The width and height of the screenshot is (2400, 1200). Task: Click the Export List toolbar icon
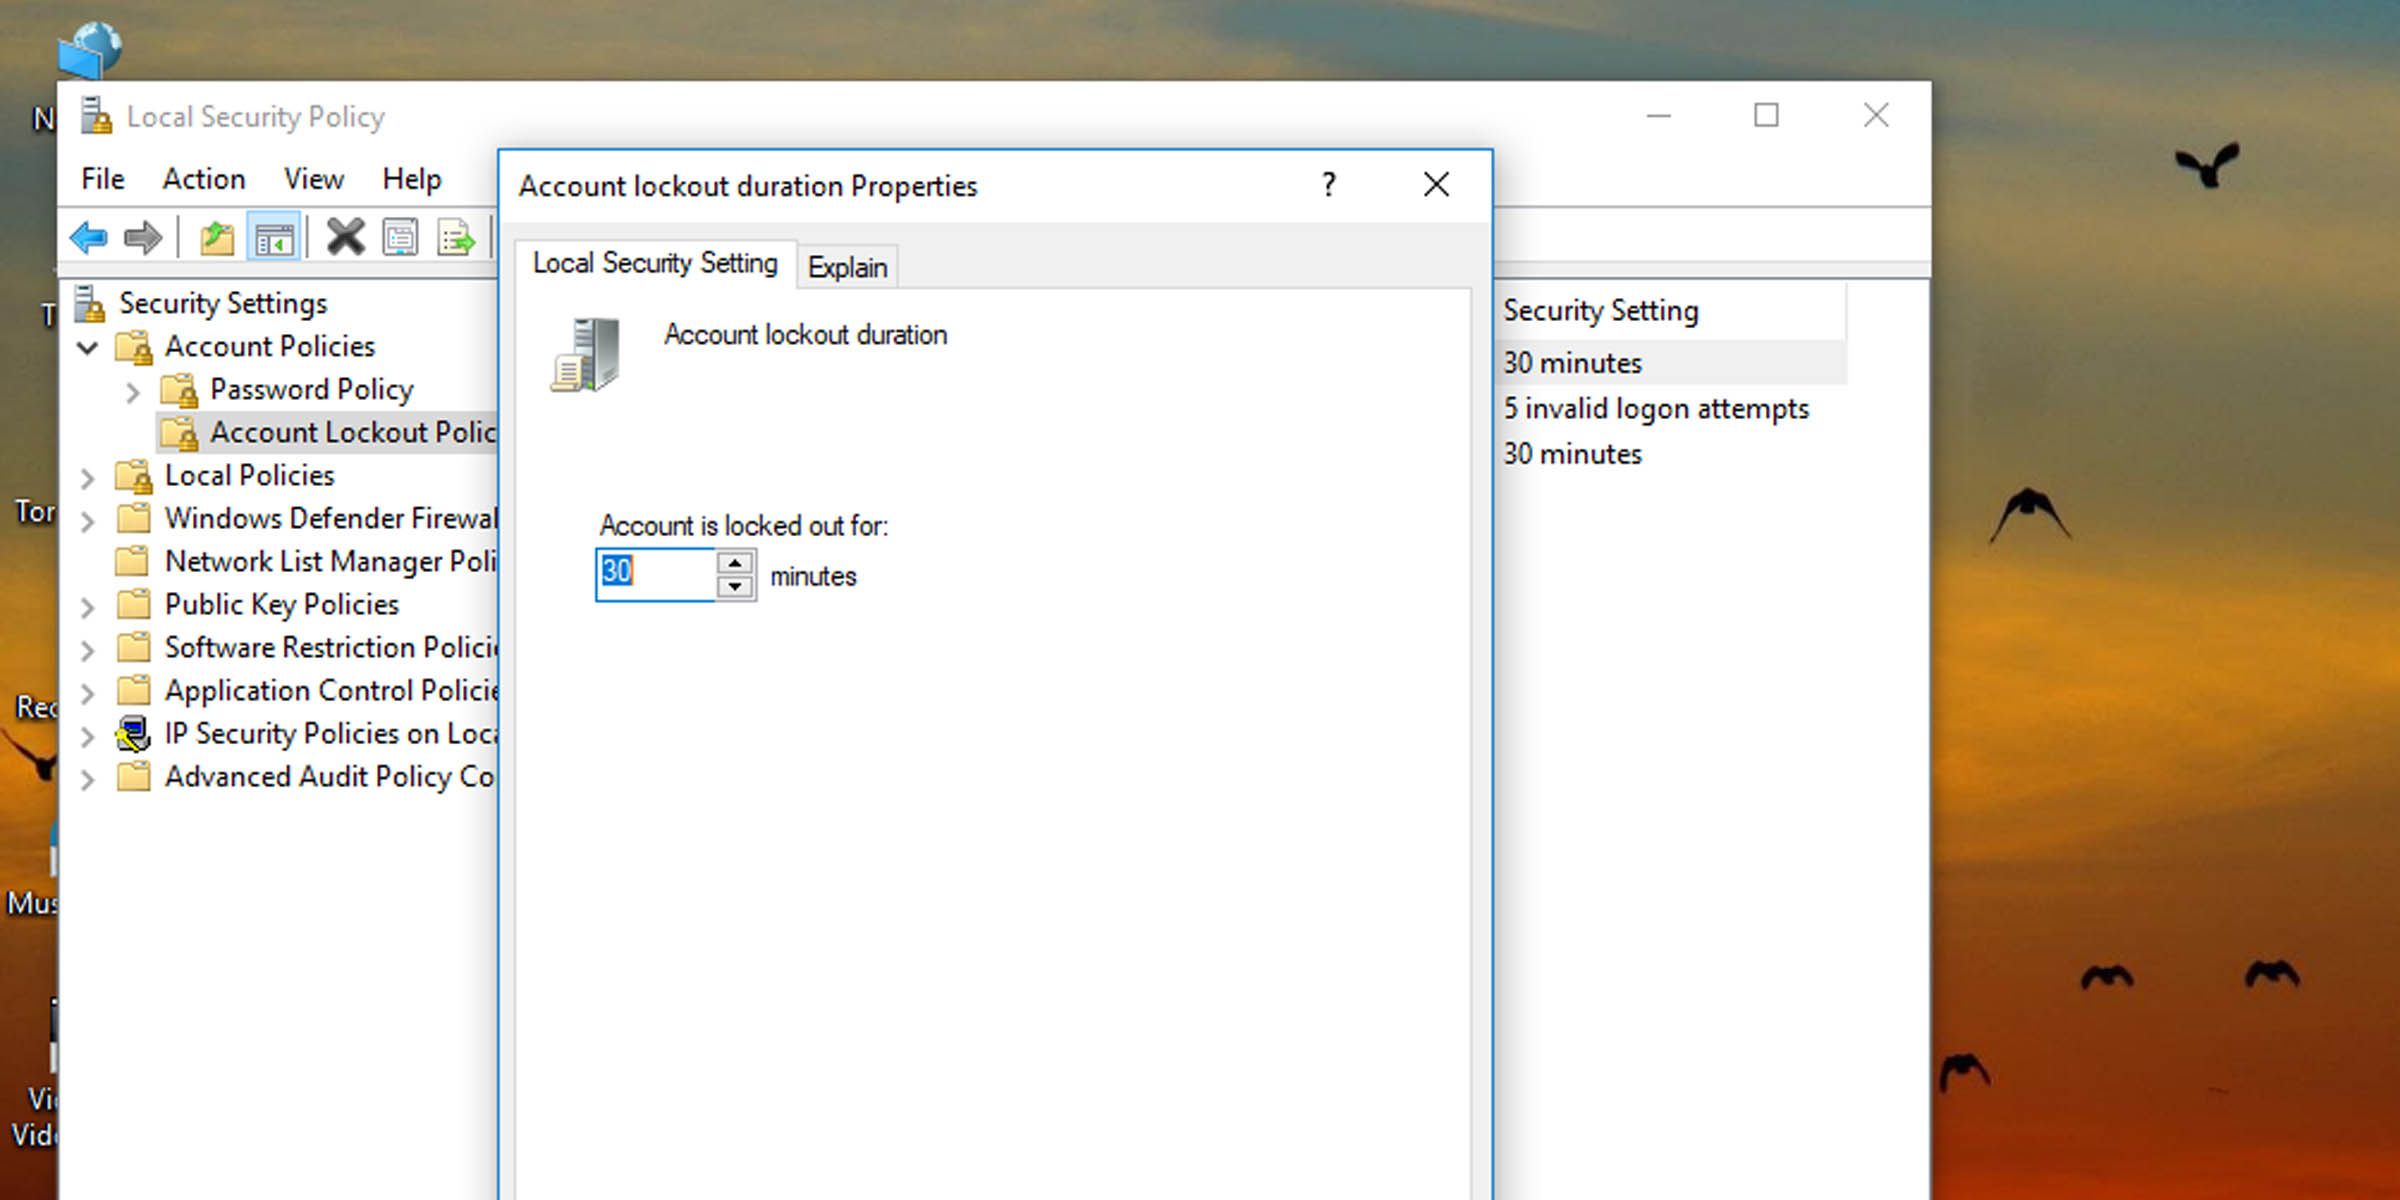(456, 238)
